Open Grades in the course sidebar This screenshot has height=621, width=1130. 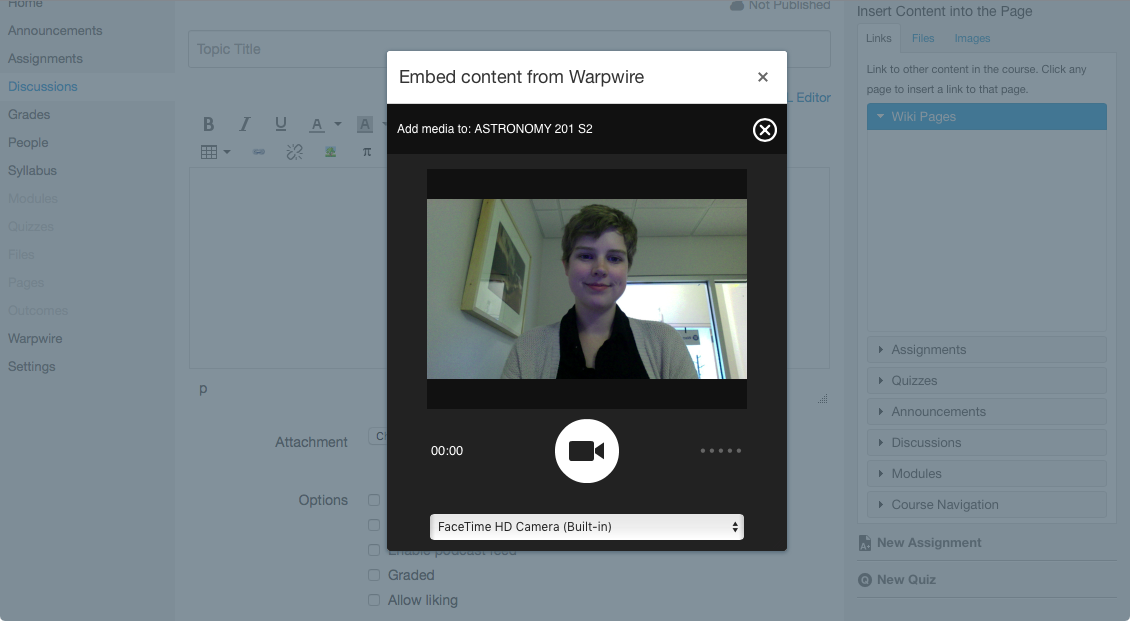coord(29,115)
